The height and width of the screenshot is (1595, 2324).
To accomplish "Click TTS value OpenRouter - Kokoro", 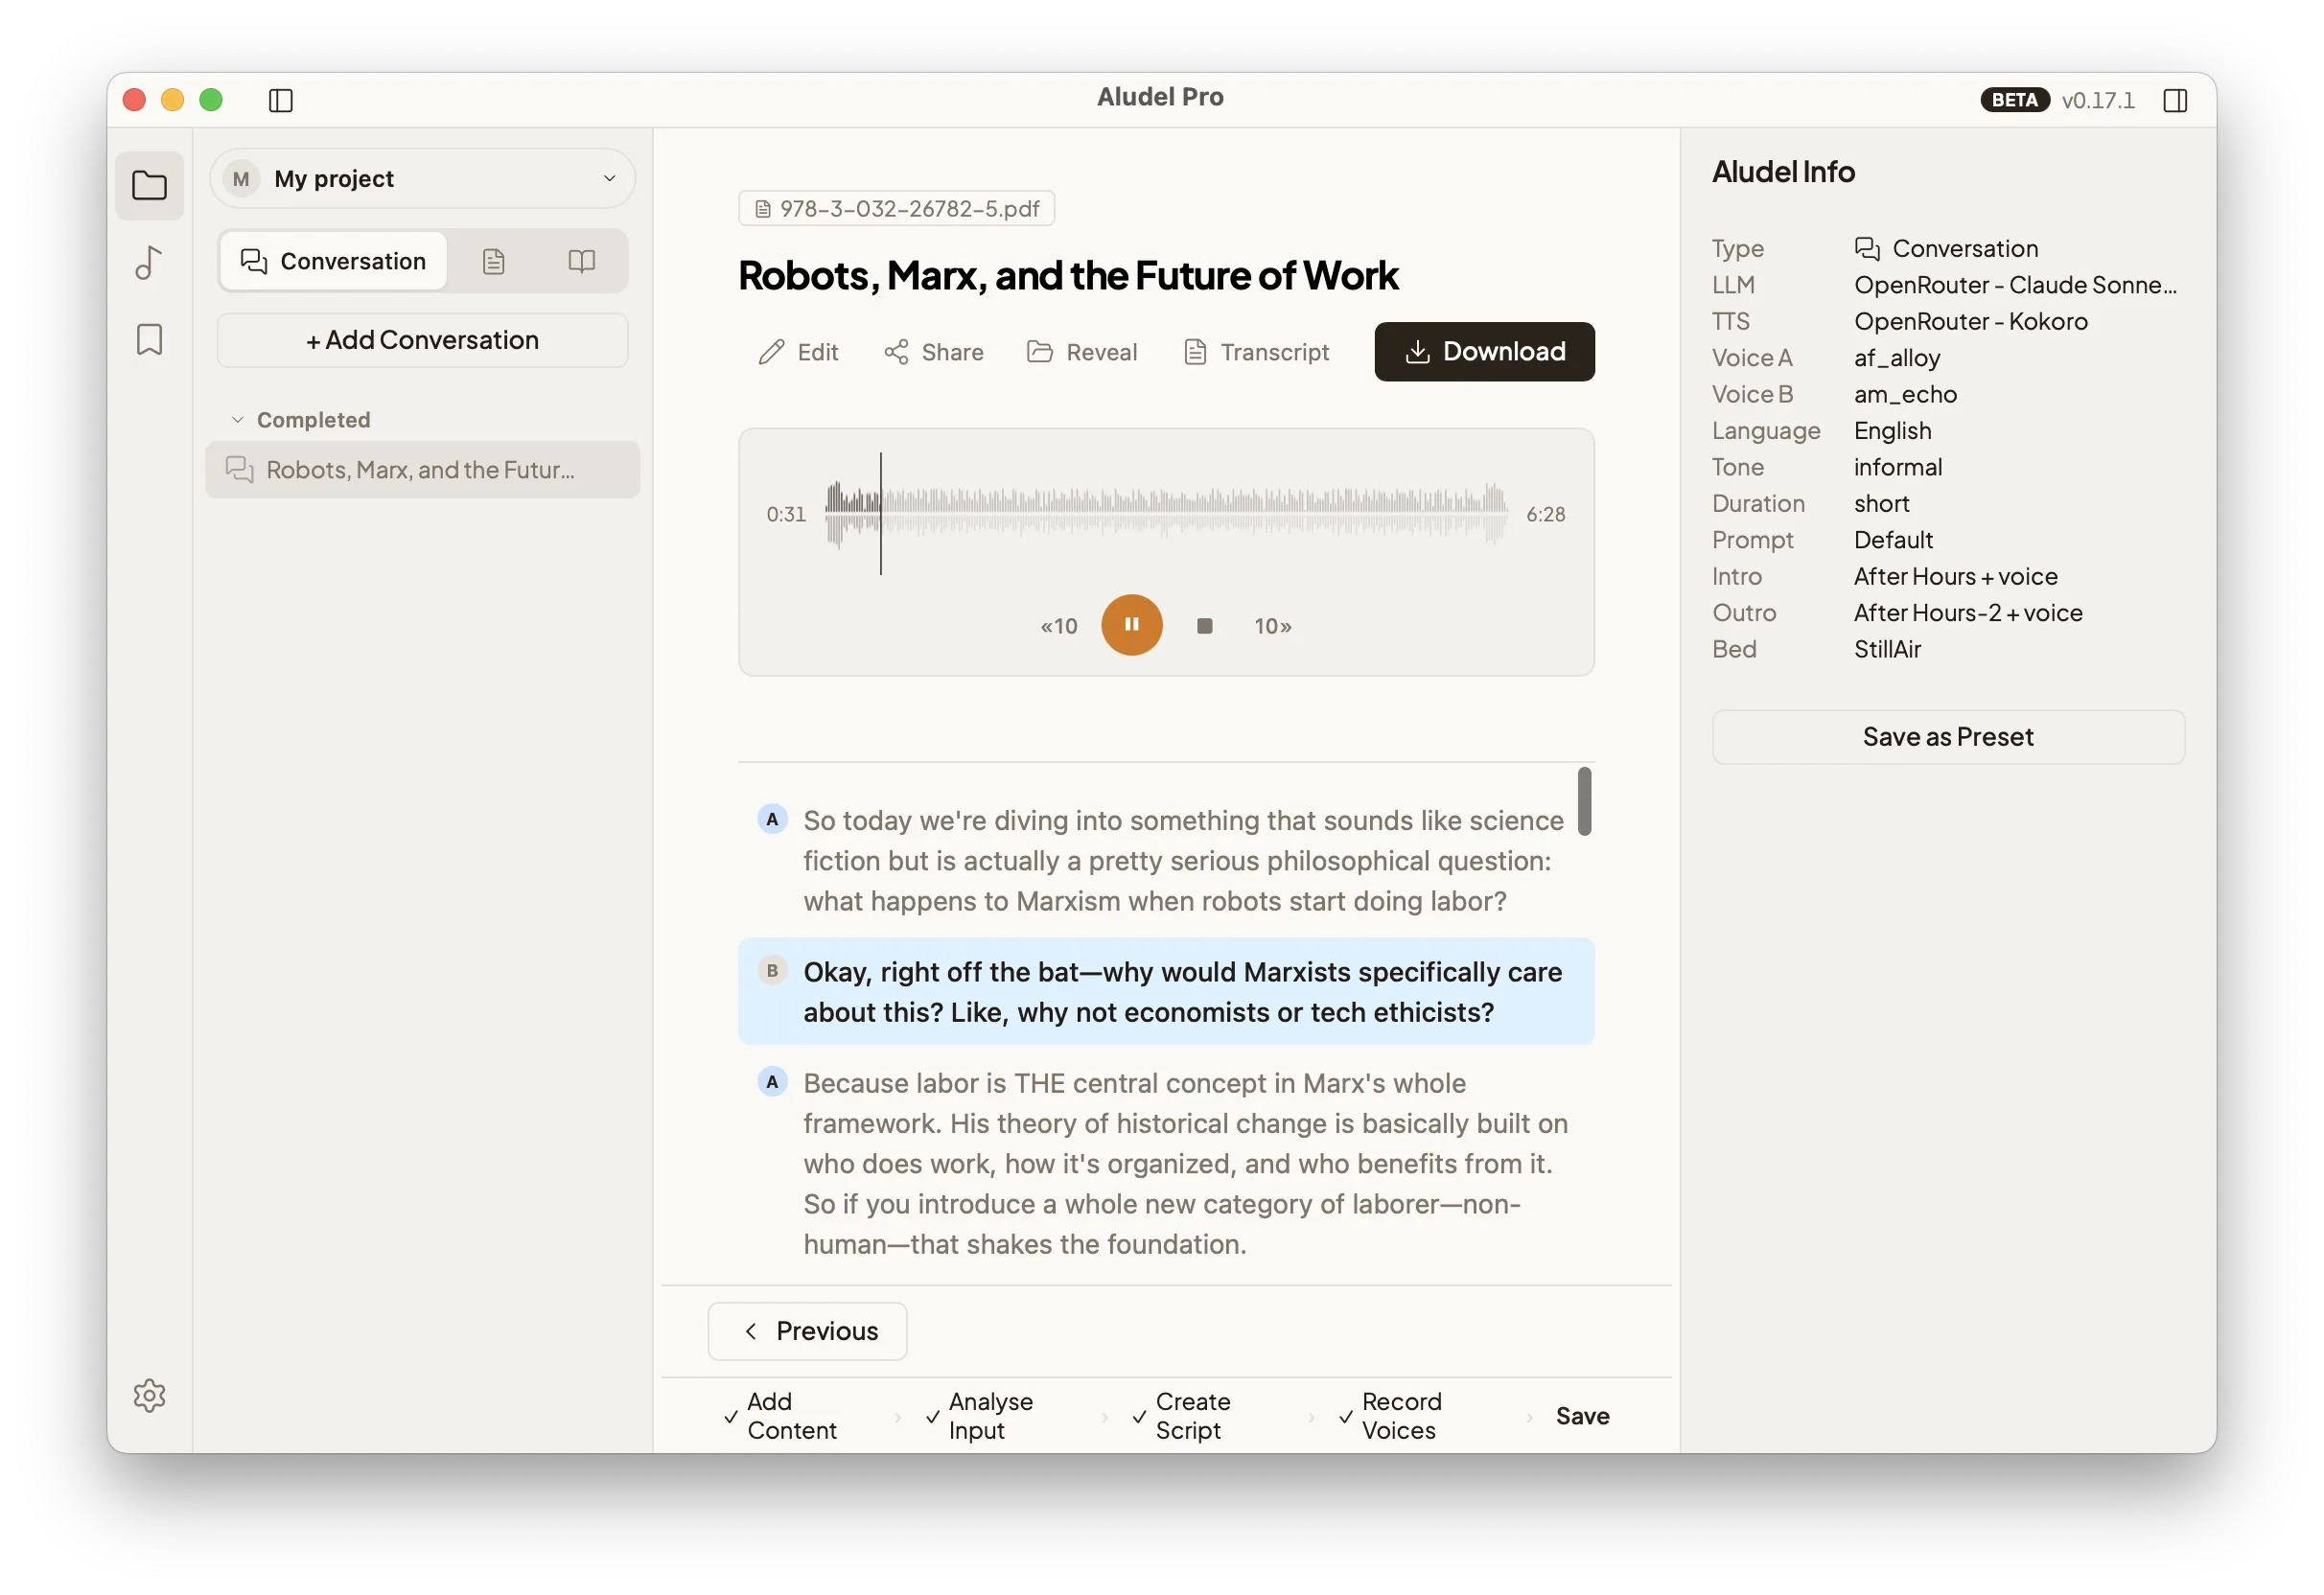I will coord(1970,321).
